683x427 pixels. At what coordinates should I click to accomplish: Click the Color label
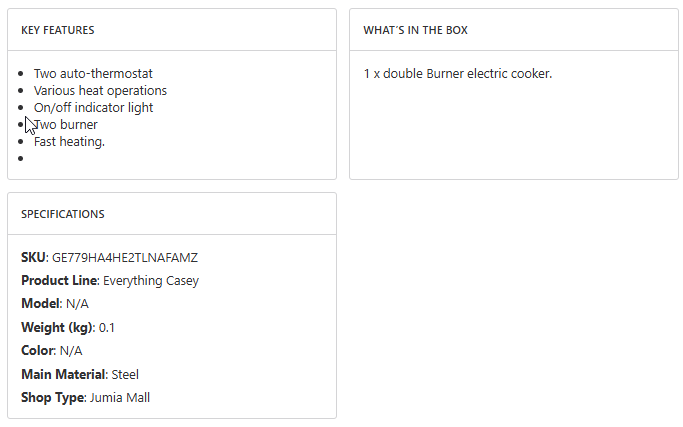tap(37, 350)
